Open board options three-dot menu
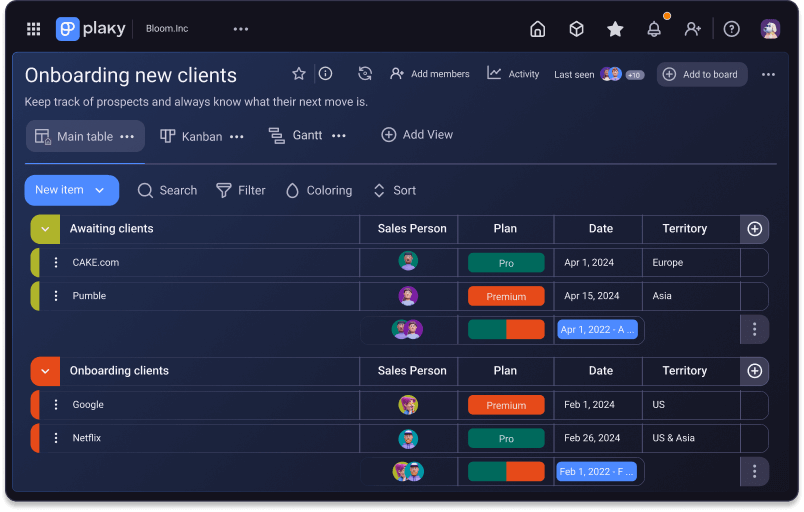 (768, 75)
